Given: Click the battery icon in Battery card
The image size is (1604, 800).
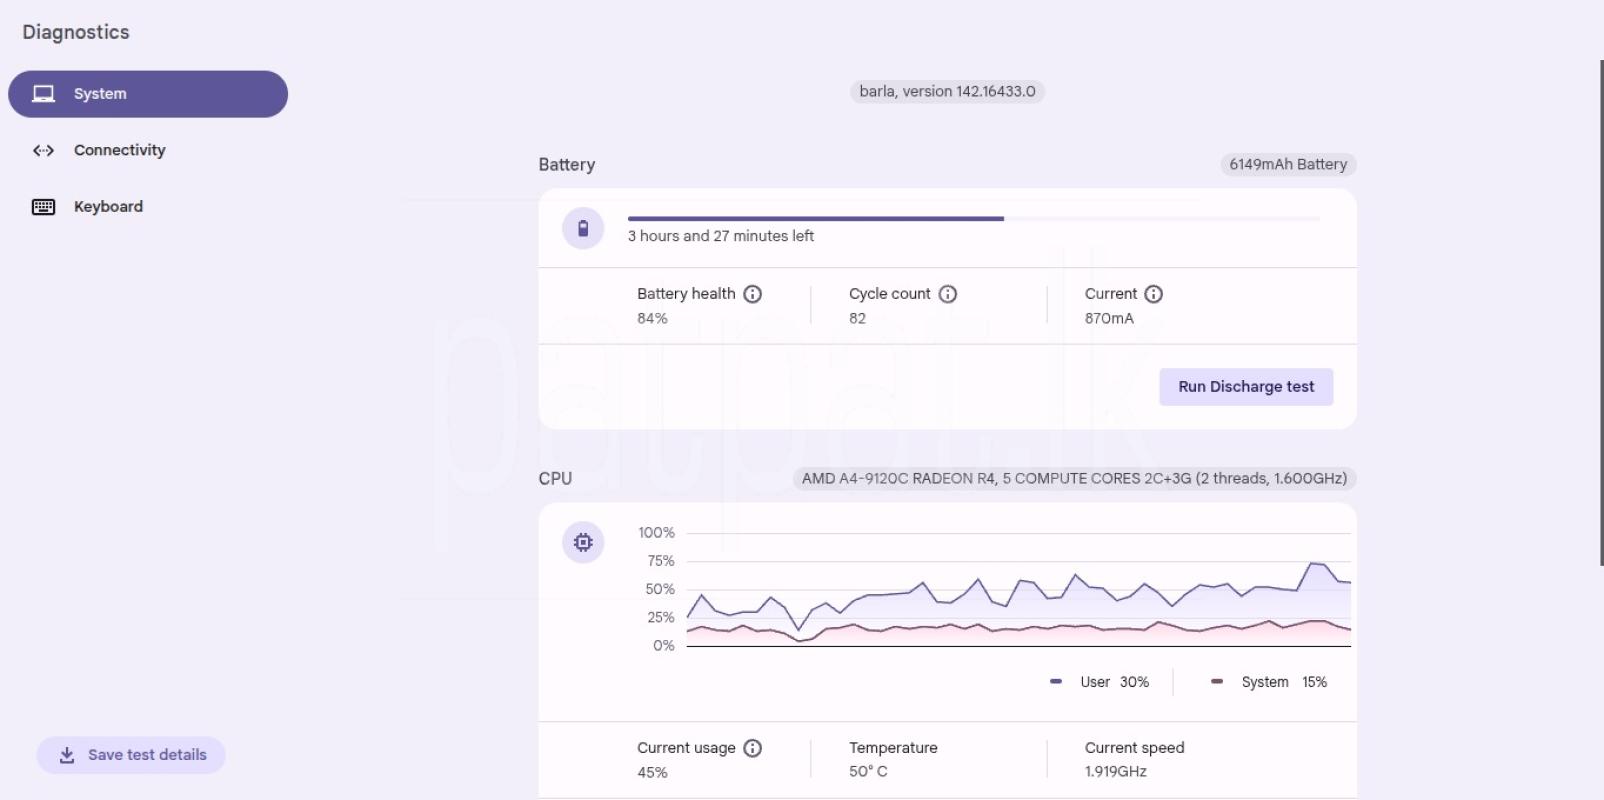Looking at the screenshot, I should (583, 228).
